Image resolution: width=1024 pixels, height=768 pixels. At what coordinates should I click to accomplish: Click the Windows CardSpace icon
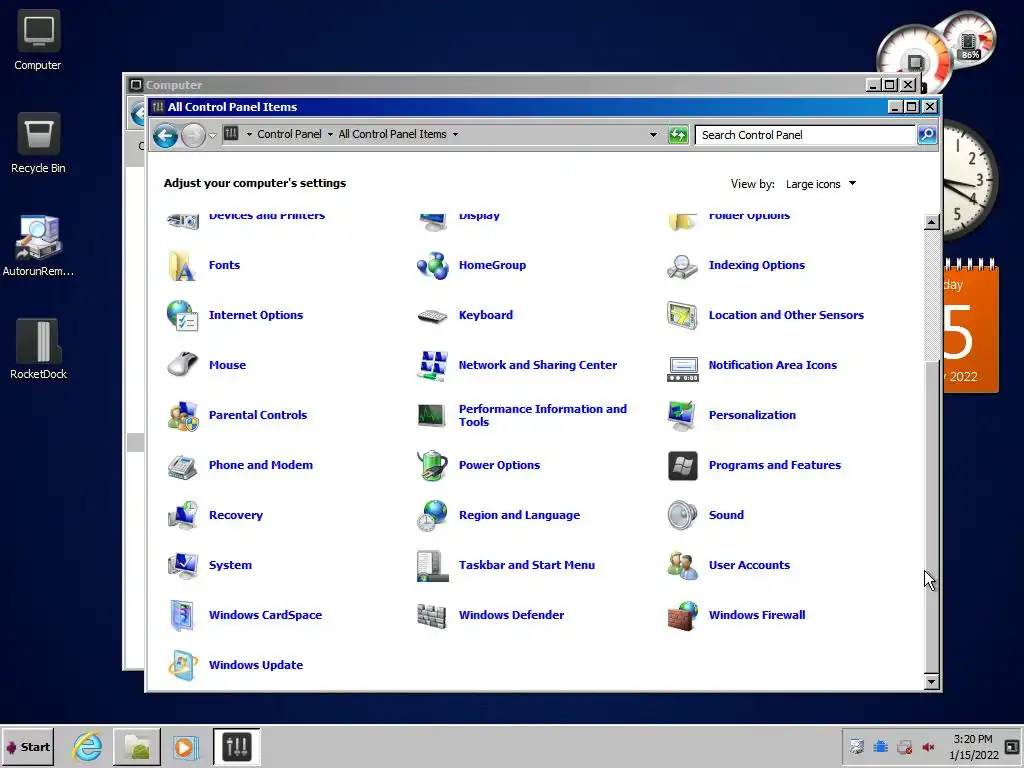tap(182, 615)
